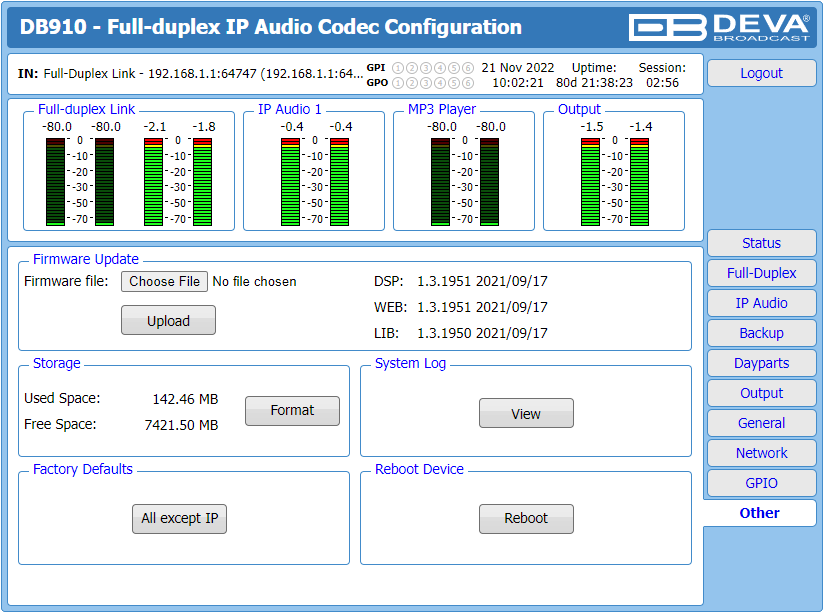The width and height of the screenshot is (824, 613).
Task: Click GPO indicator 4
Action: tap(440, 83)
